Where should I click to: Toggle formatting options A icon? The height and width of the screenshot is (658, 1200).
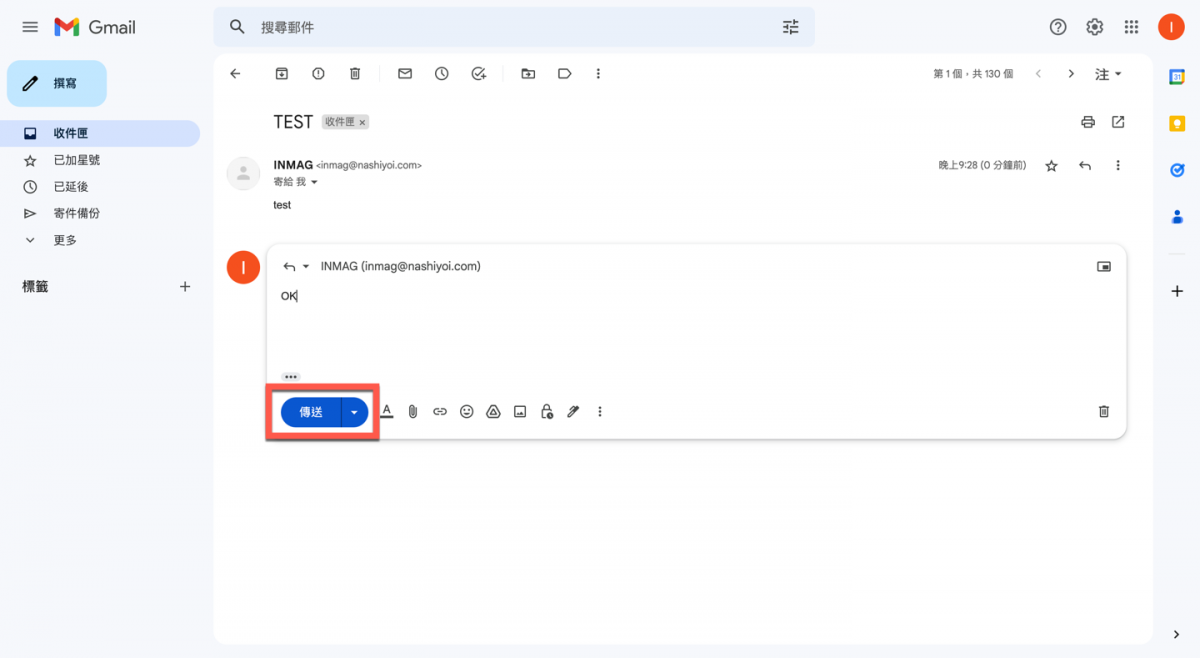pos(386,412)
